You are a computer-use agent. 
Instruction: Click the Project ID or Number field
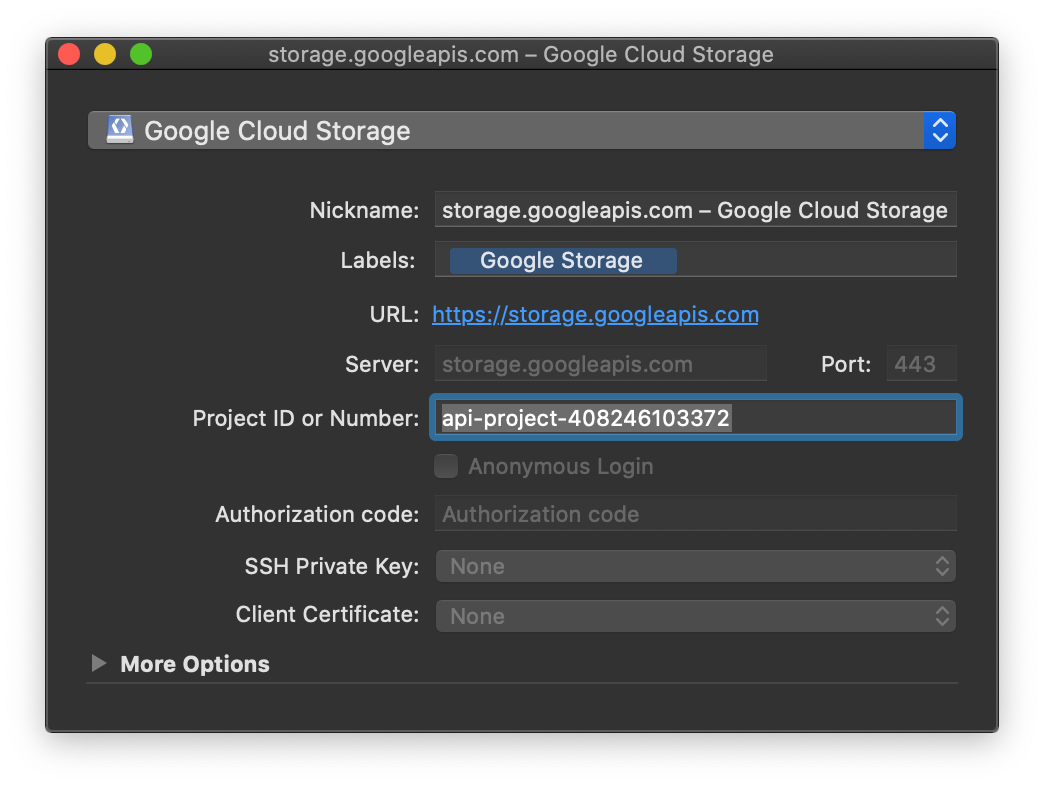694,417
